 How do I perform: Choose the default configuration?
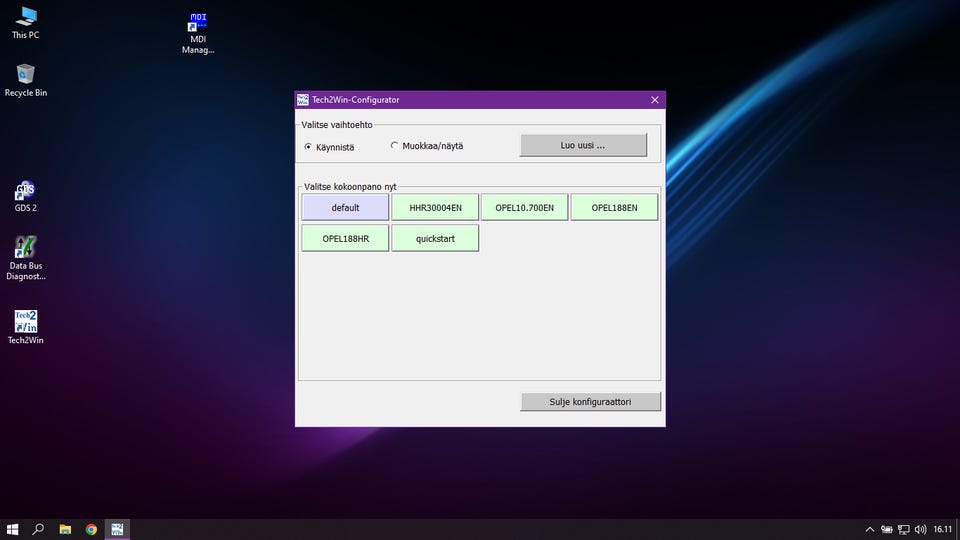tap(345, 208)
